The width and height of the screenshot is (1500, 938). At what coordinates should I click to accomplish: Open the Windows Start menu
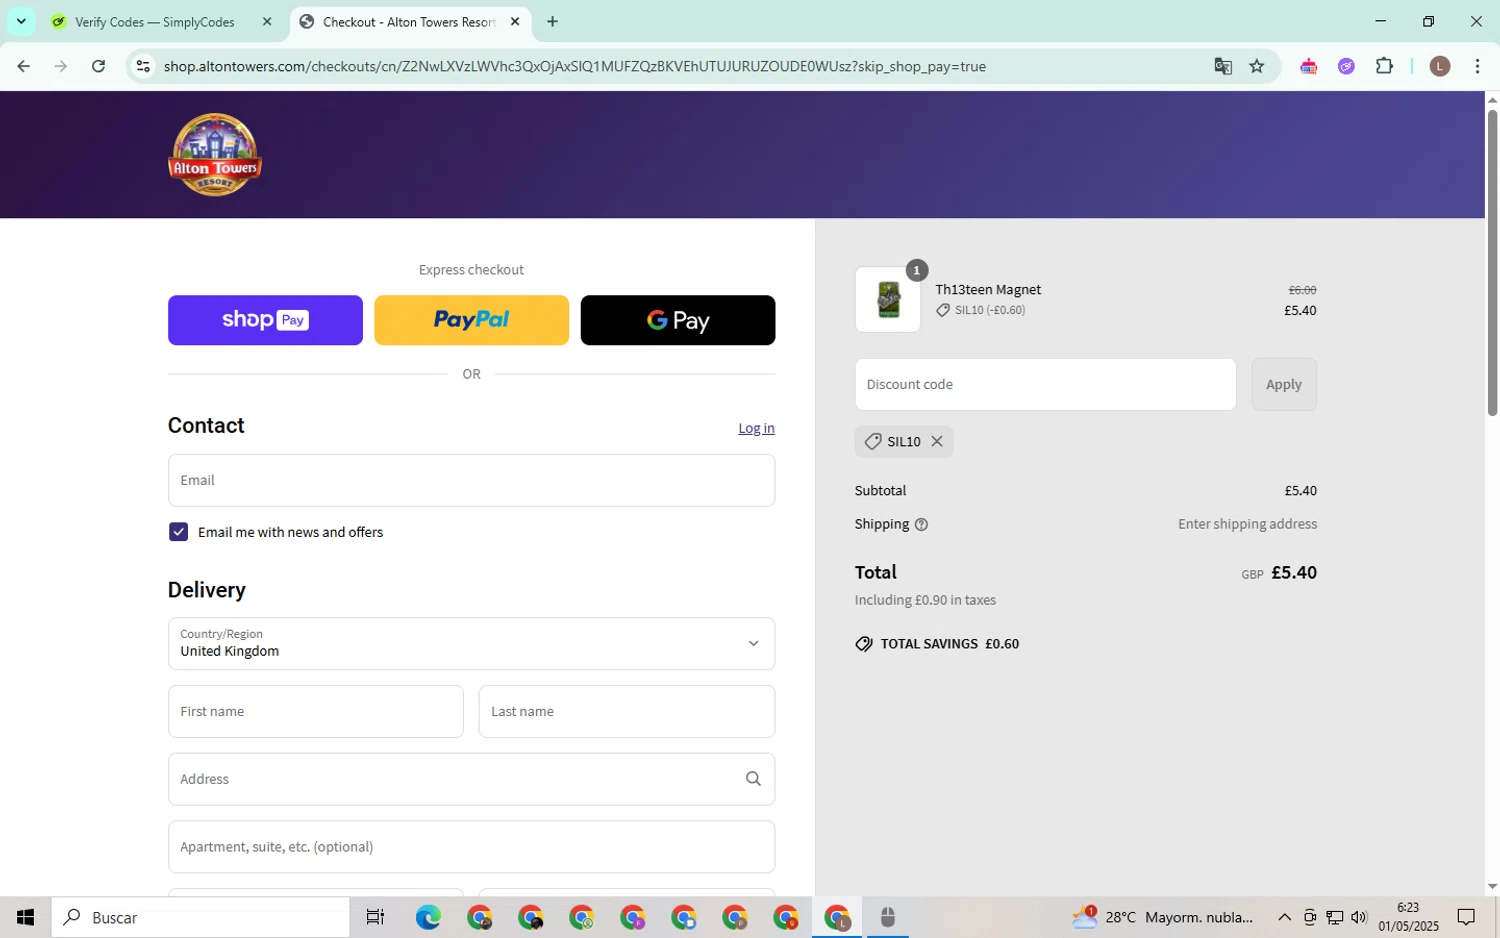pyautogui.click(x=26, y=917)
